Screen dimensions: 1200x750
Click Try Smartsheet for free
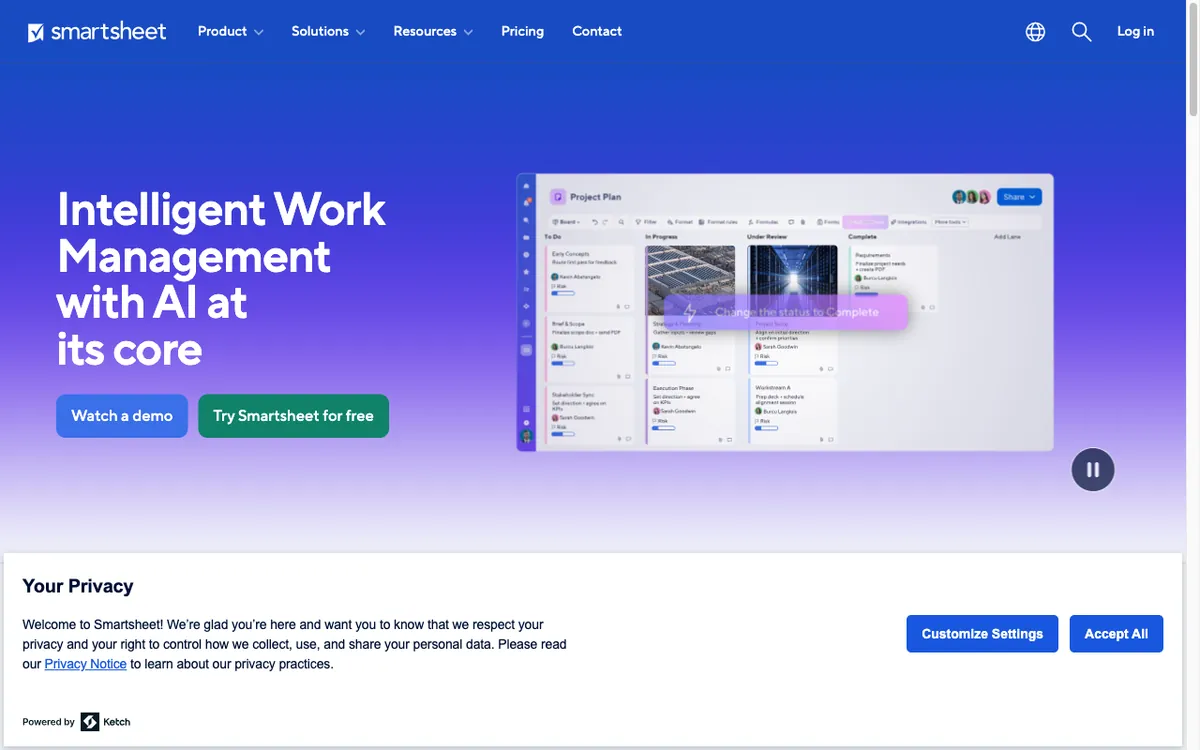point(293,416)
